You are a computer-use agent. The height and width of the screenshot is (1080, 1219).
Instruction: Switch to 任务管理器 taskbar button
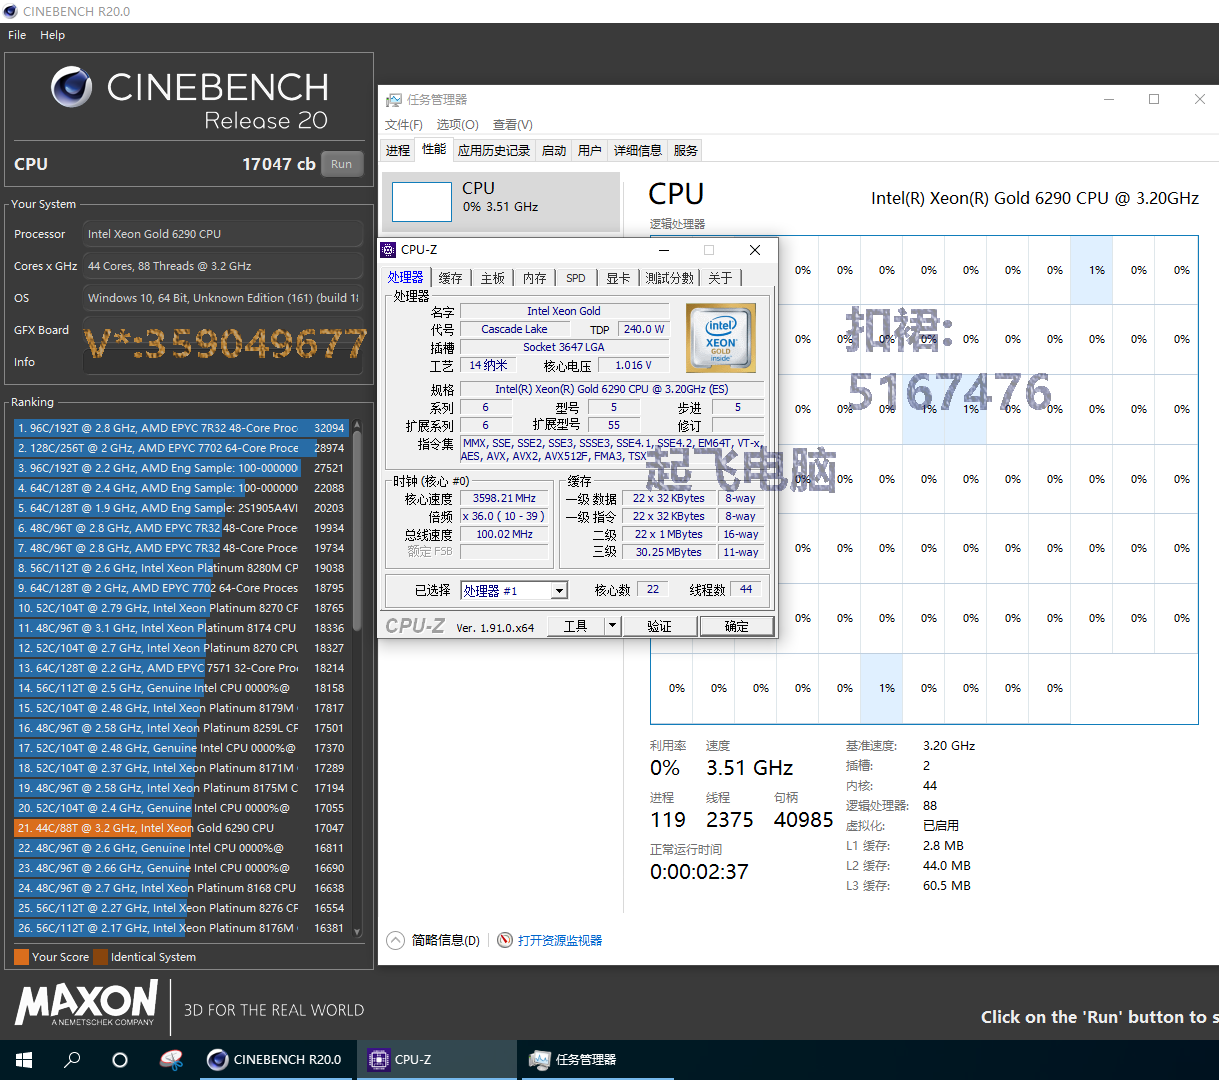pos(598,1060)
